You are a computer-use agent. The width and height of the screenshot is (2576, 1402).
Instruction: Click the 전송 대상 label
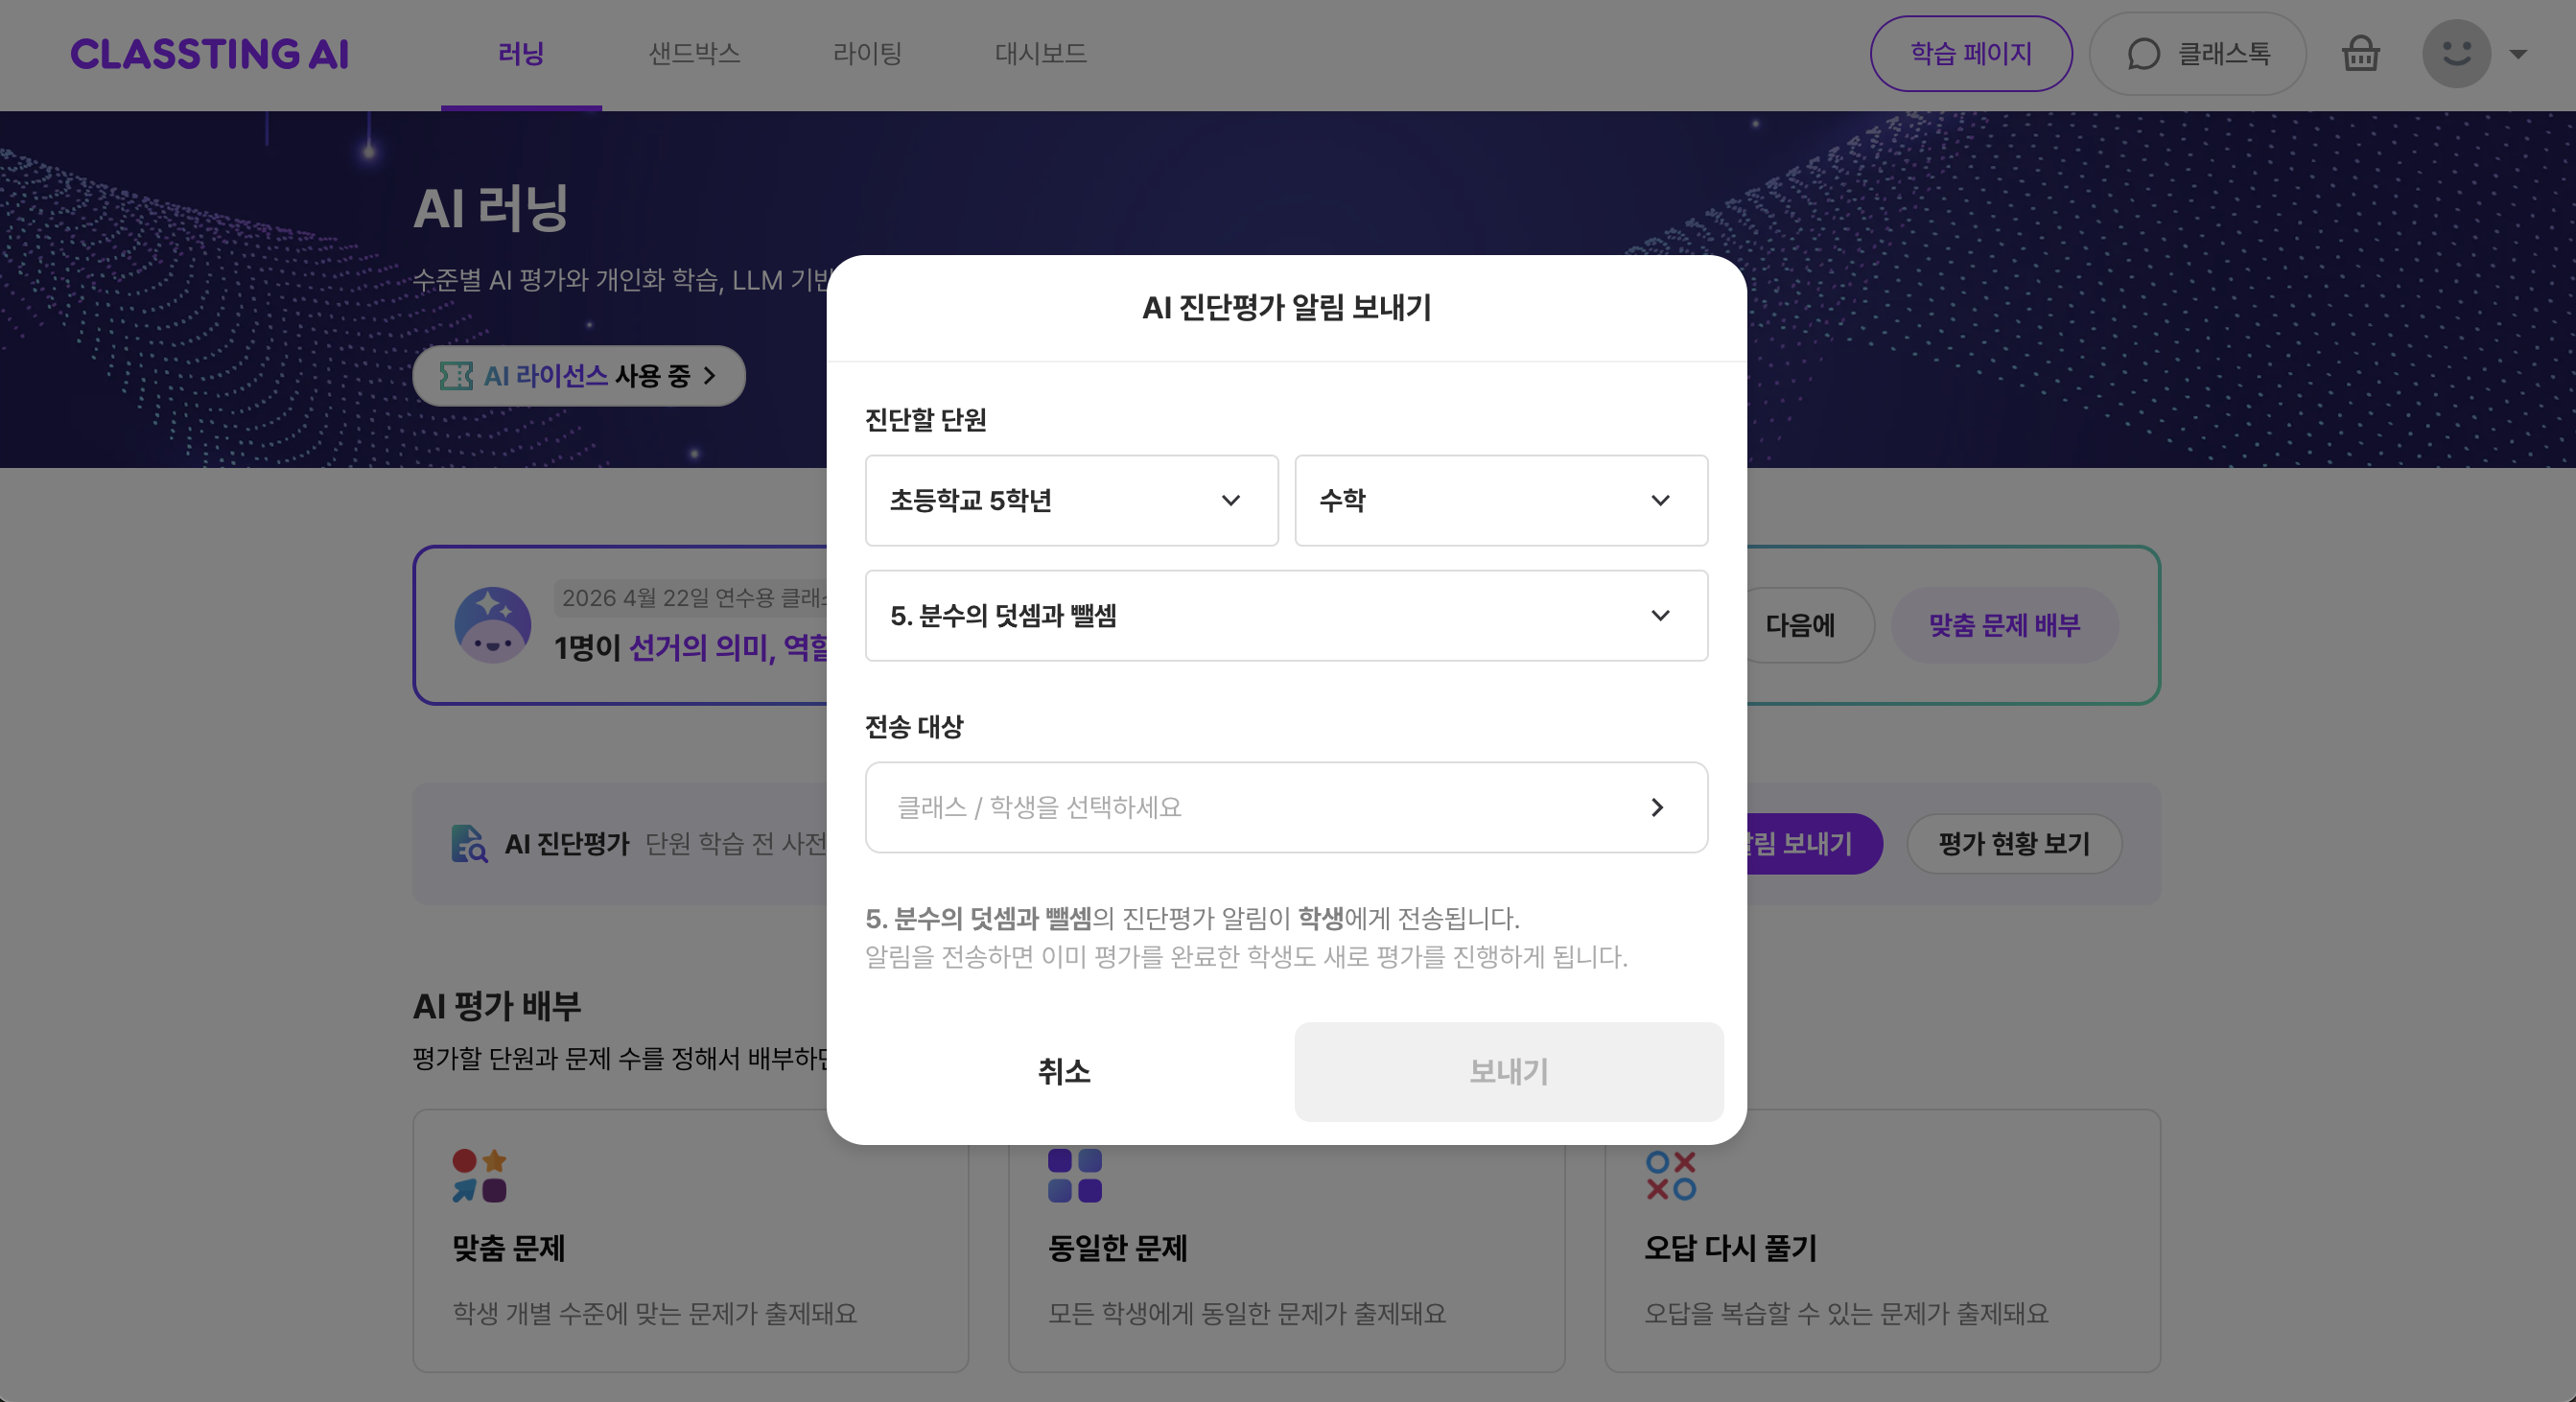[x=913, y=727]
